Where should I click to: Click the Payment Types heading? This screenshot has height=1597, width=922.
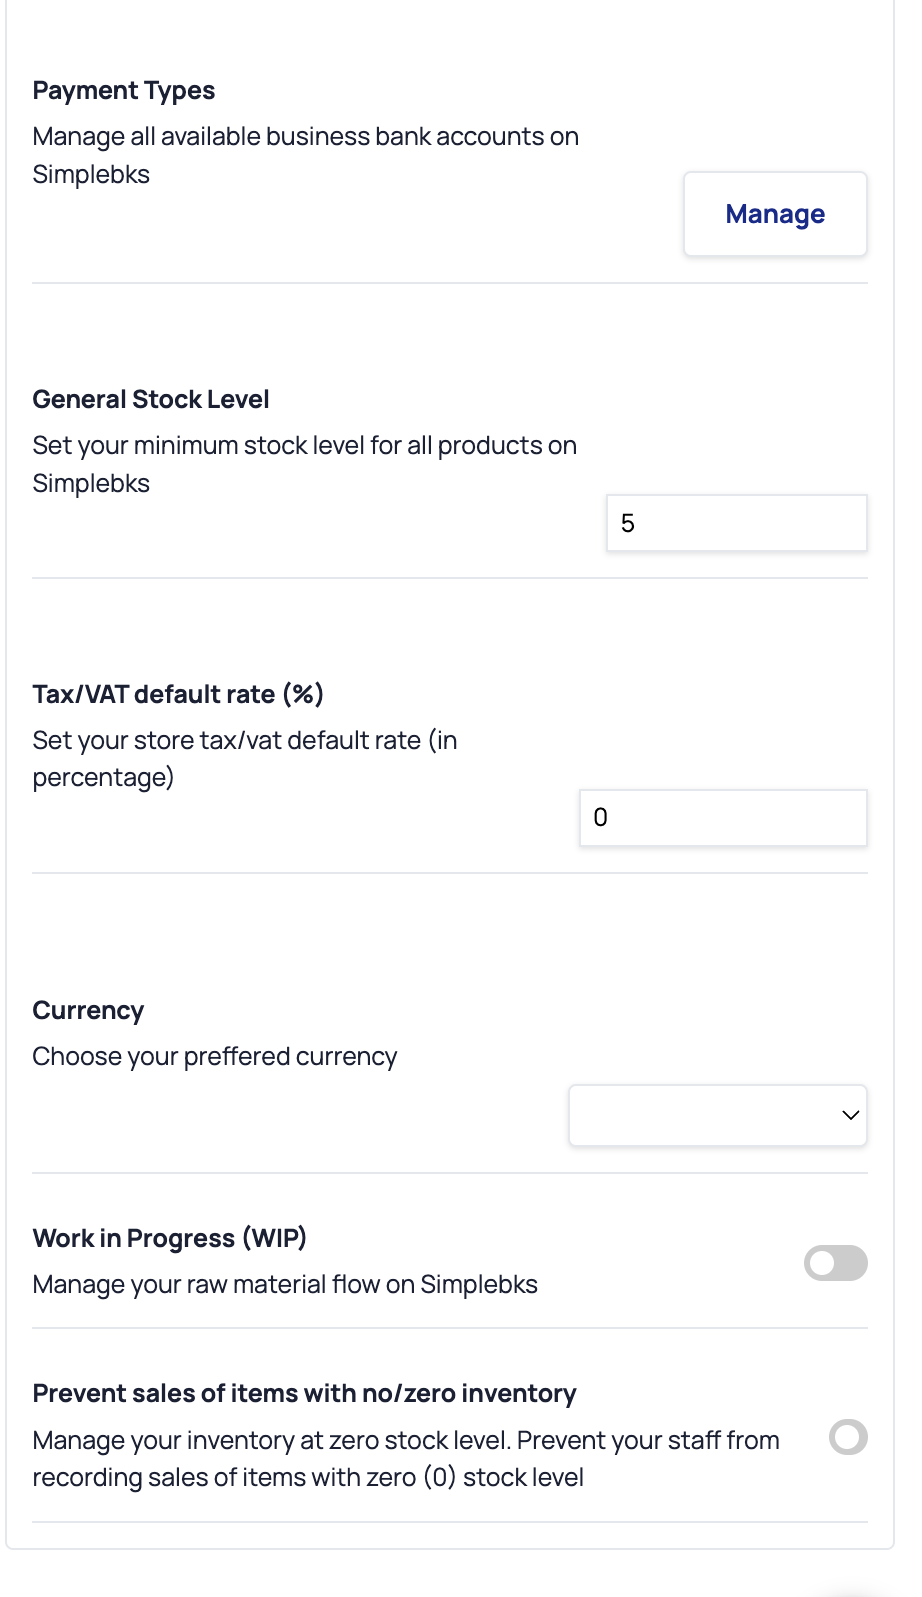click(x=124, y=90)
